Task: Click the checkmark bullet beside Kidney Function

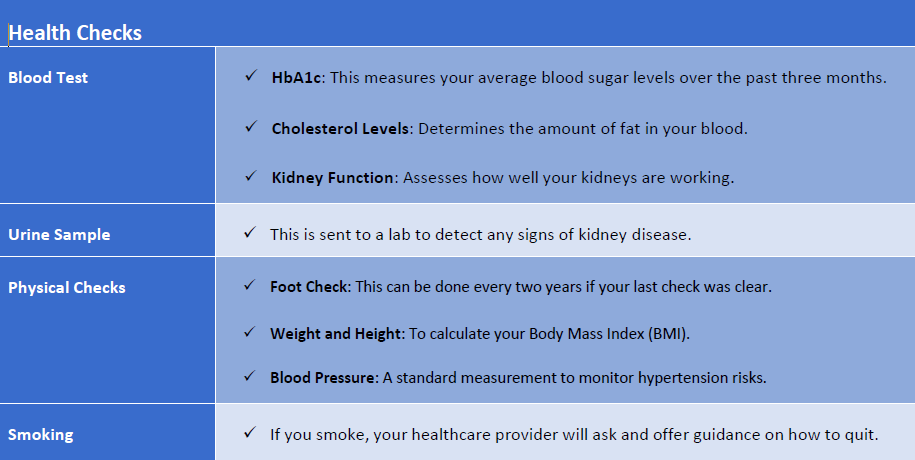Action: (x=251, y=176)
